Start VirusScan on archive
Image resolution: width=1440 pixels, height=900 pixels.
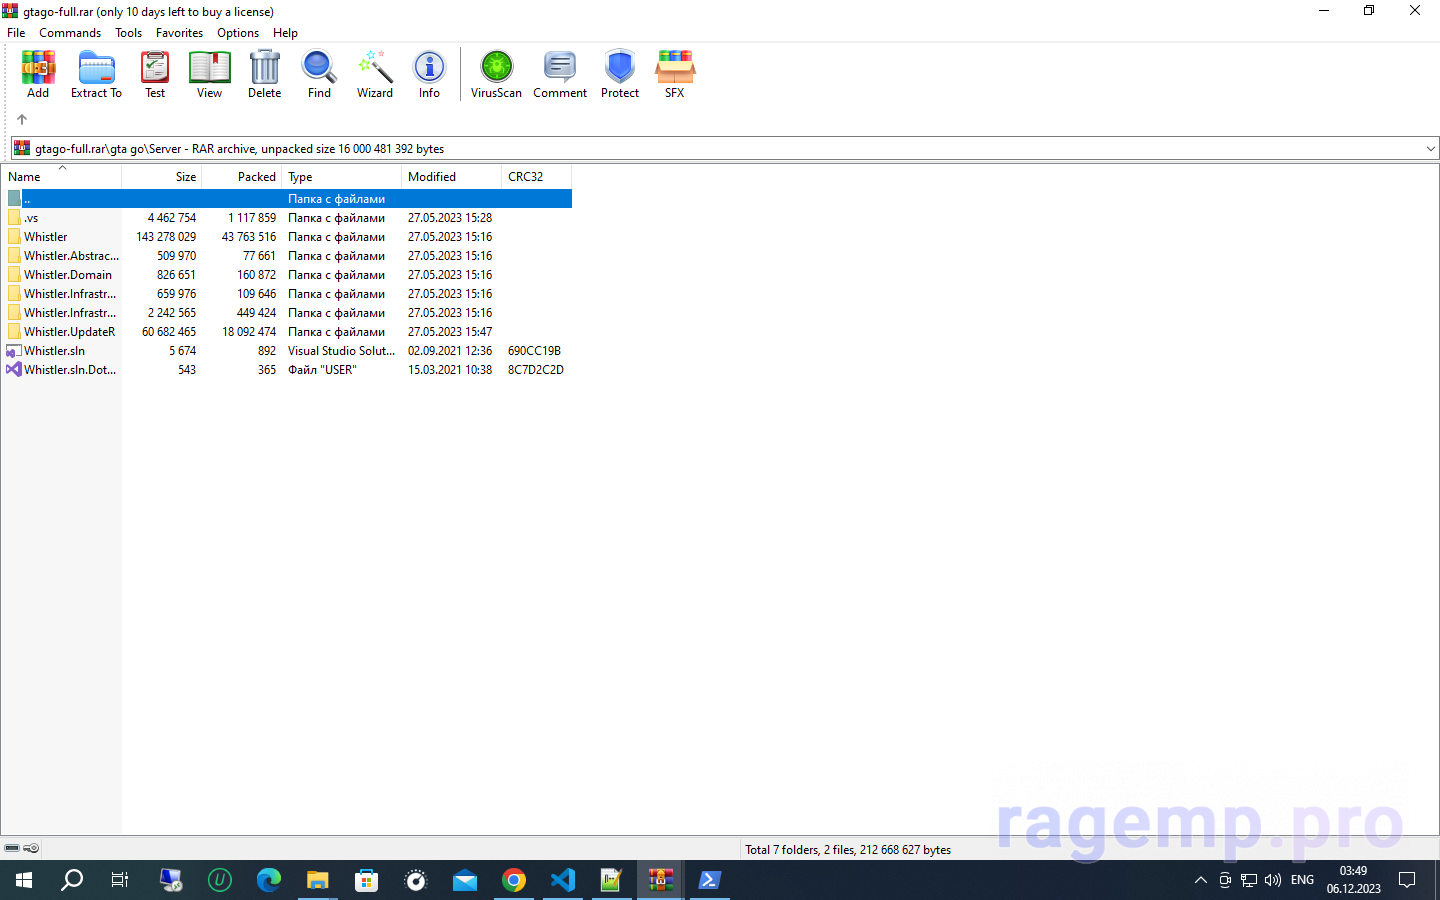pyautogui.click(x=496, y=75)
